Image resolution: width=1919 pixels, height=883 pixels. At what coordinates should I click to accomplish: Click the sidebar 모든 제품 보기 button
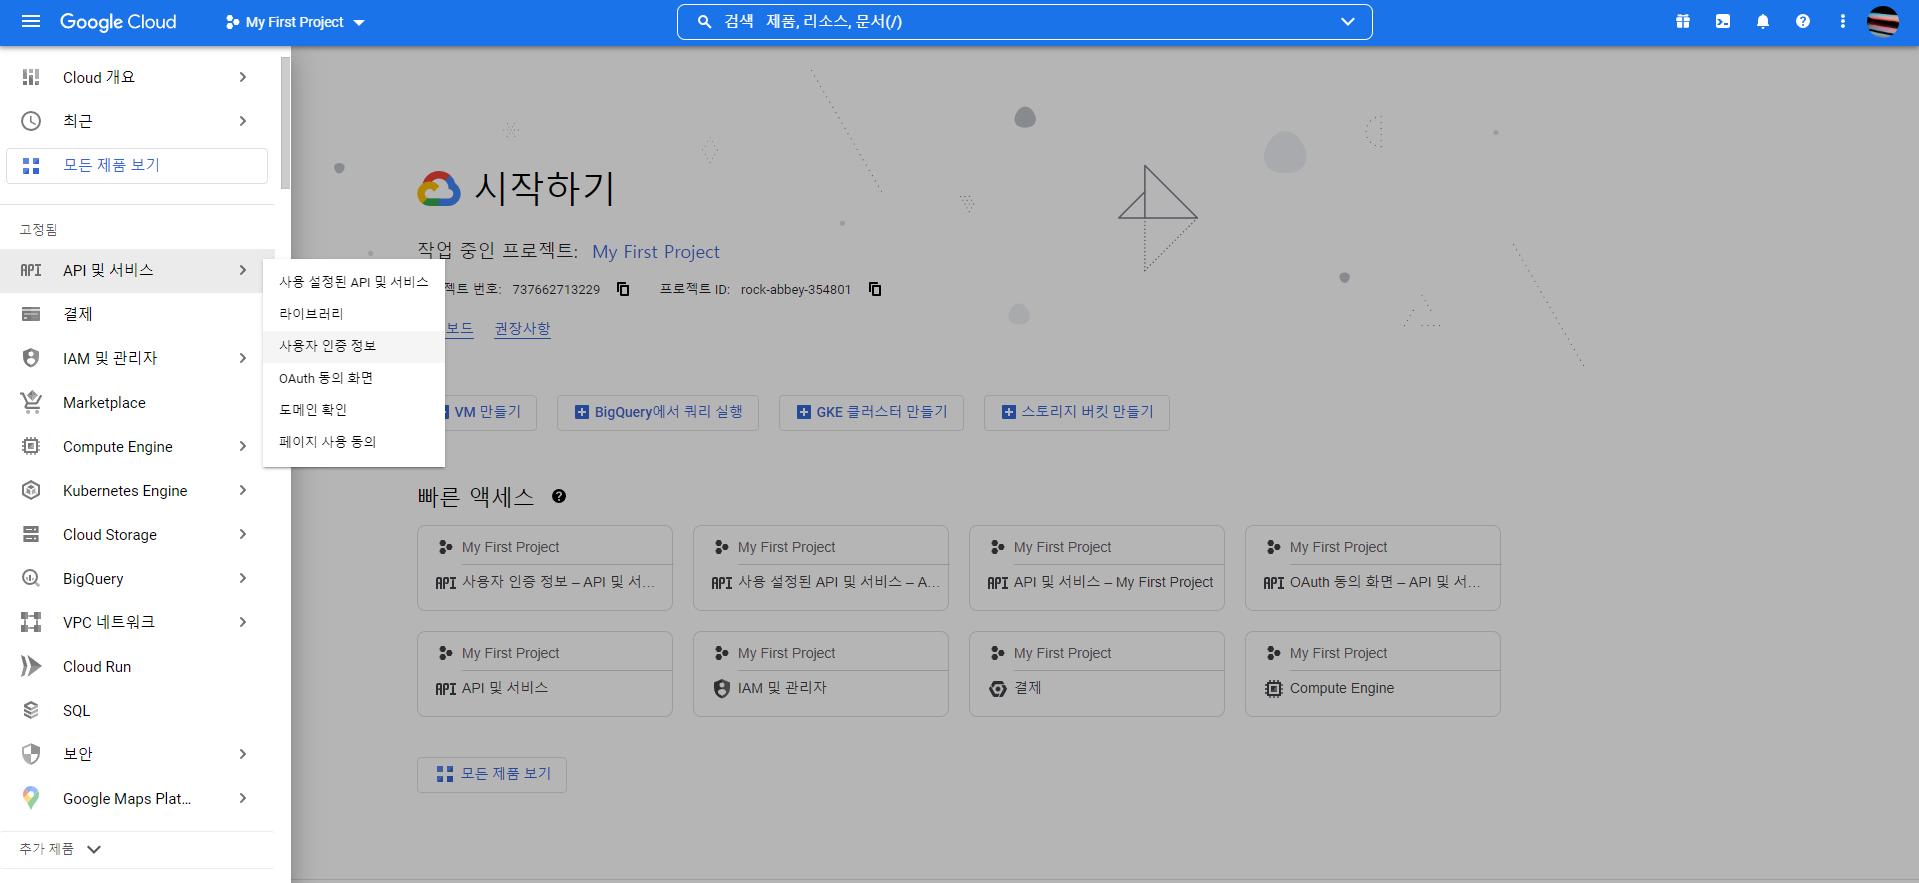(x=137, y=166)
